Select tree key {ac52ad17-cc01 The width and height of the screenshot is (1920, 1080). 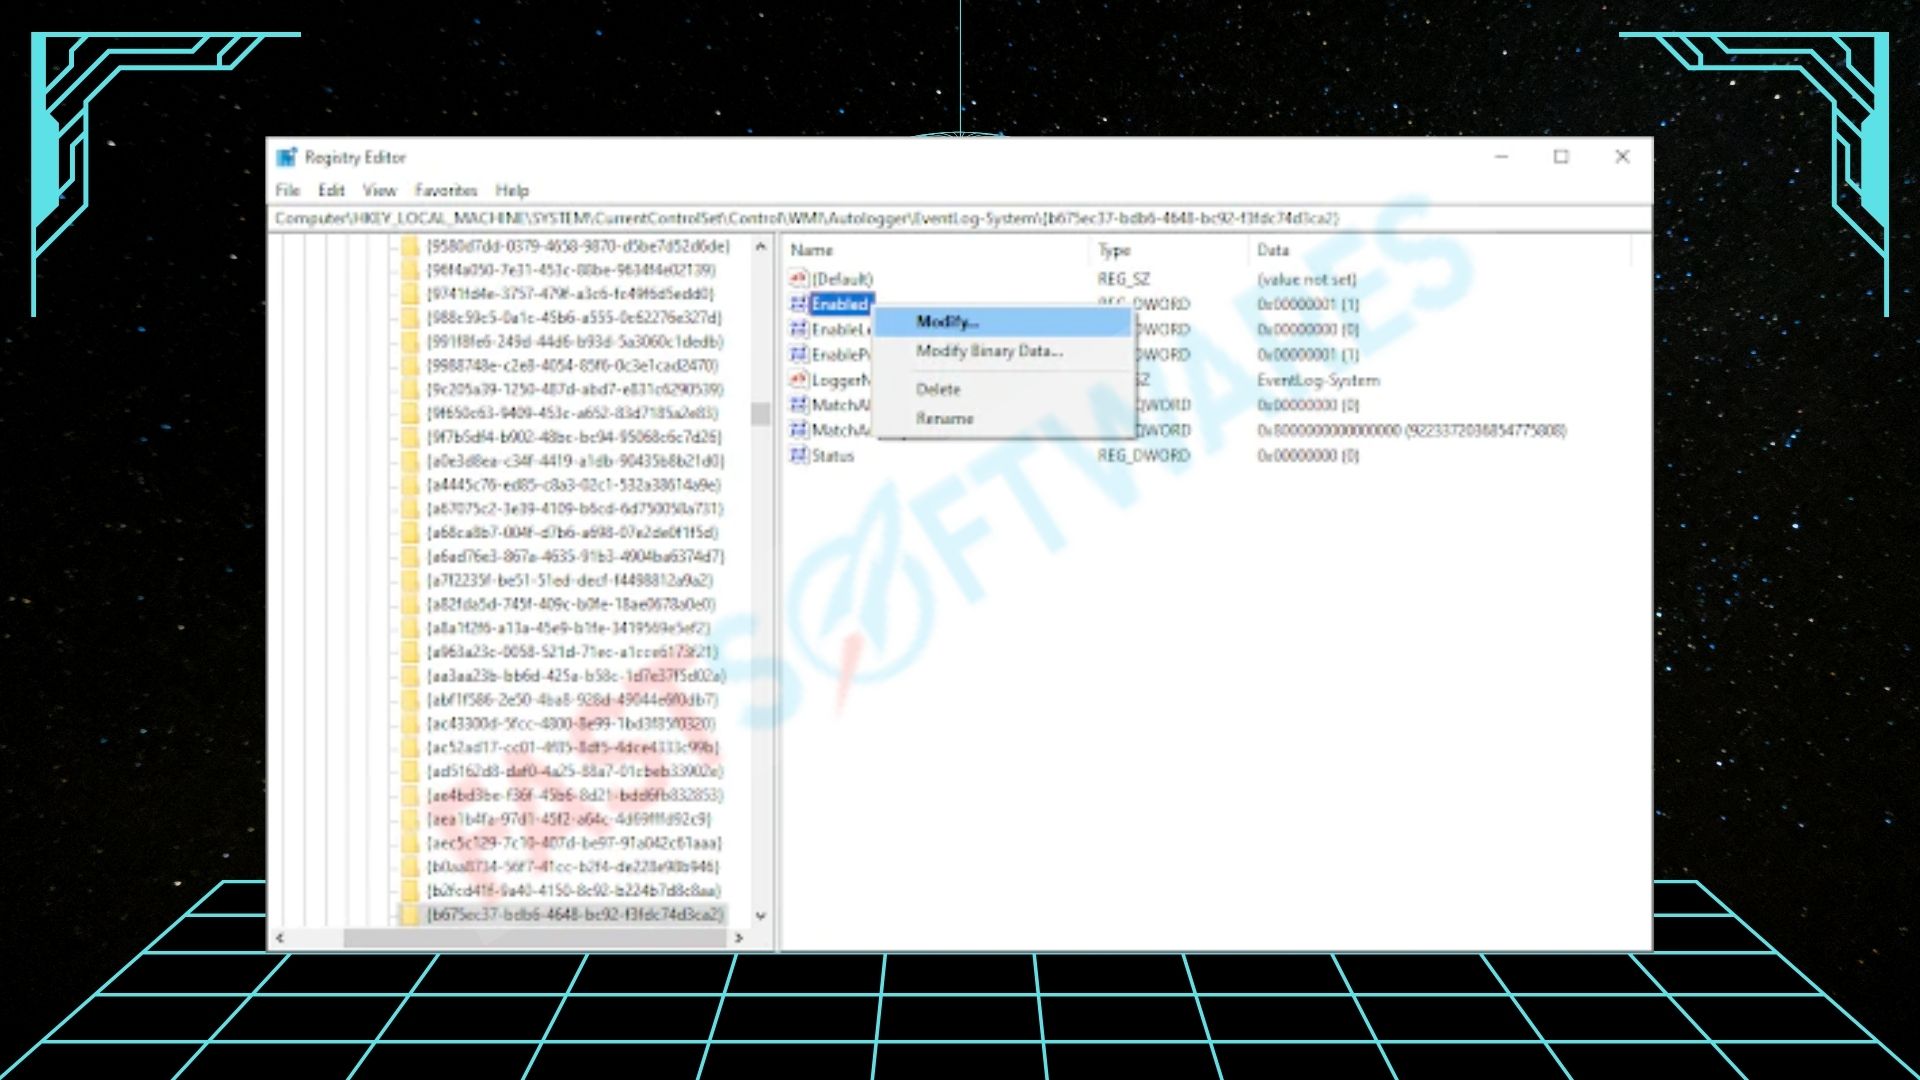tap(572, 747)
